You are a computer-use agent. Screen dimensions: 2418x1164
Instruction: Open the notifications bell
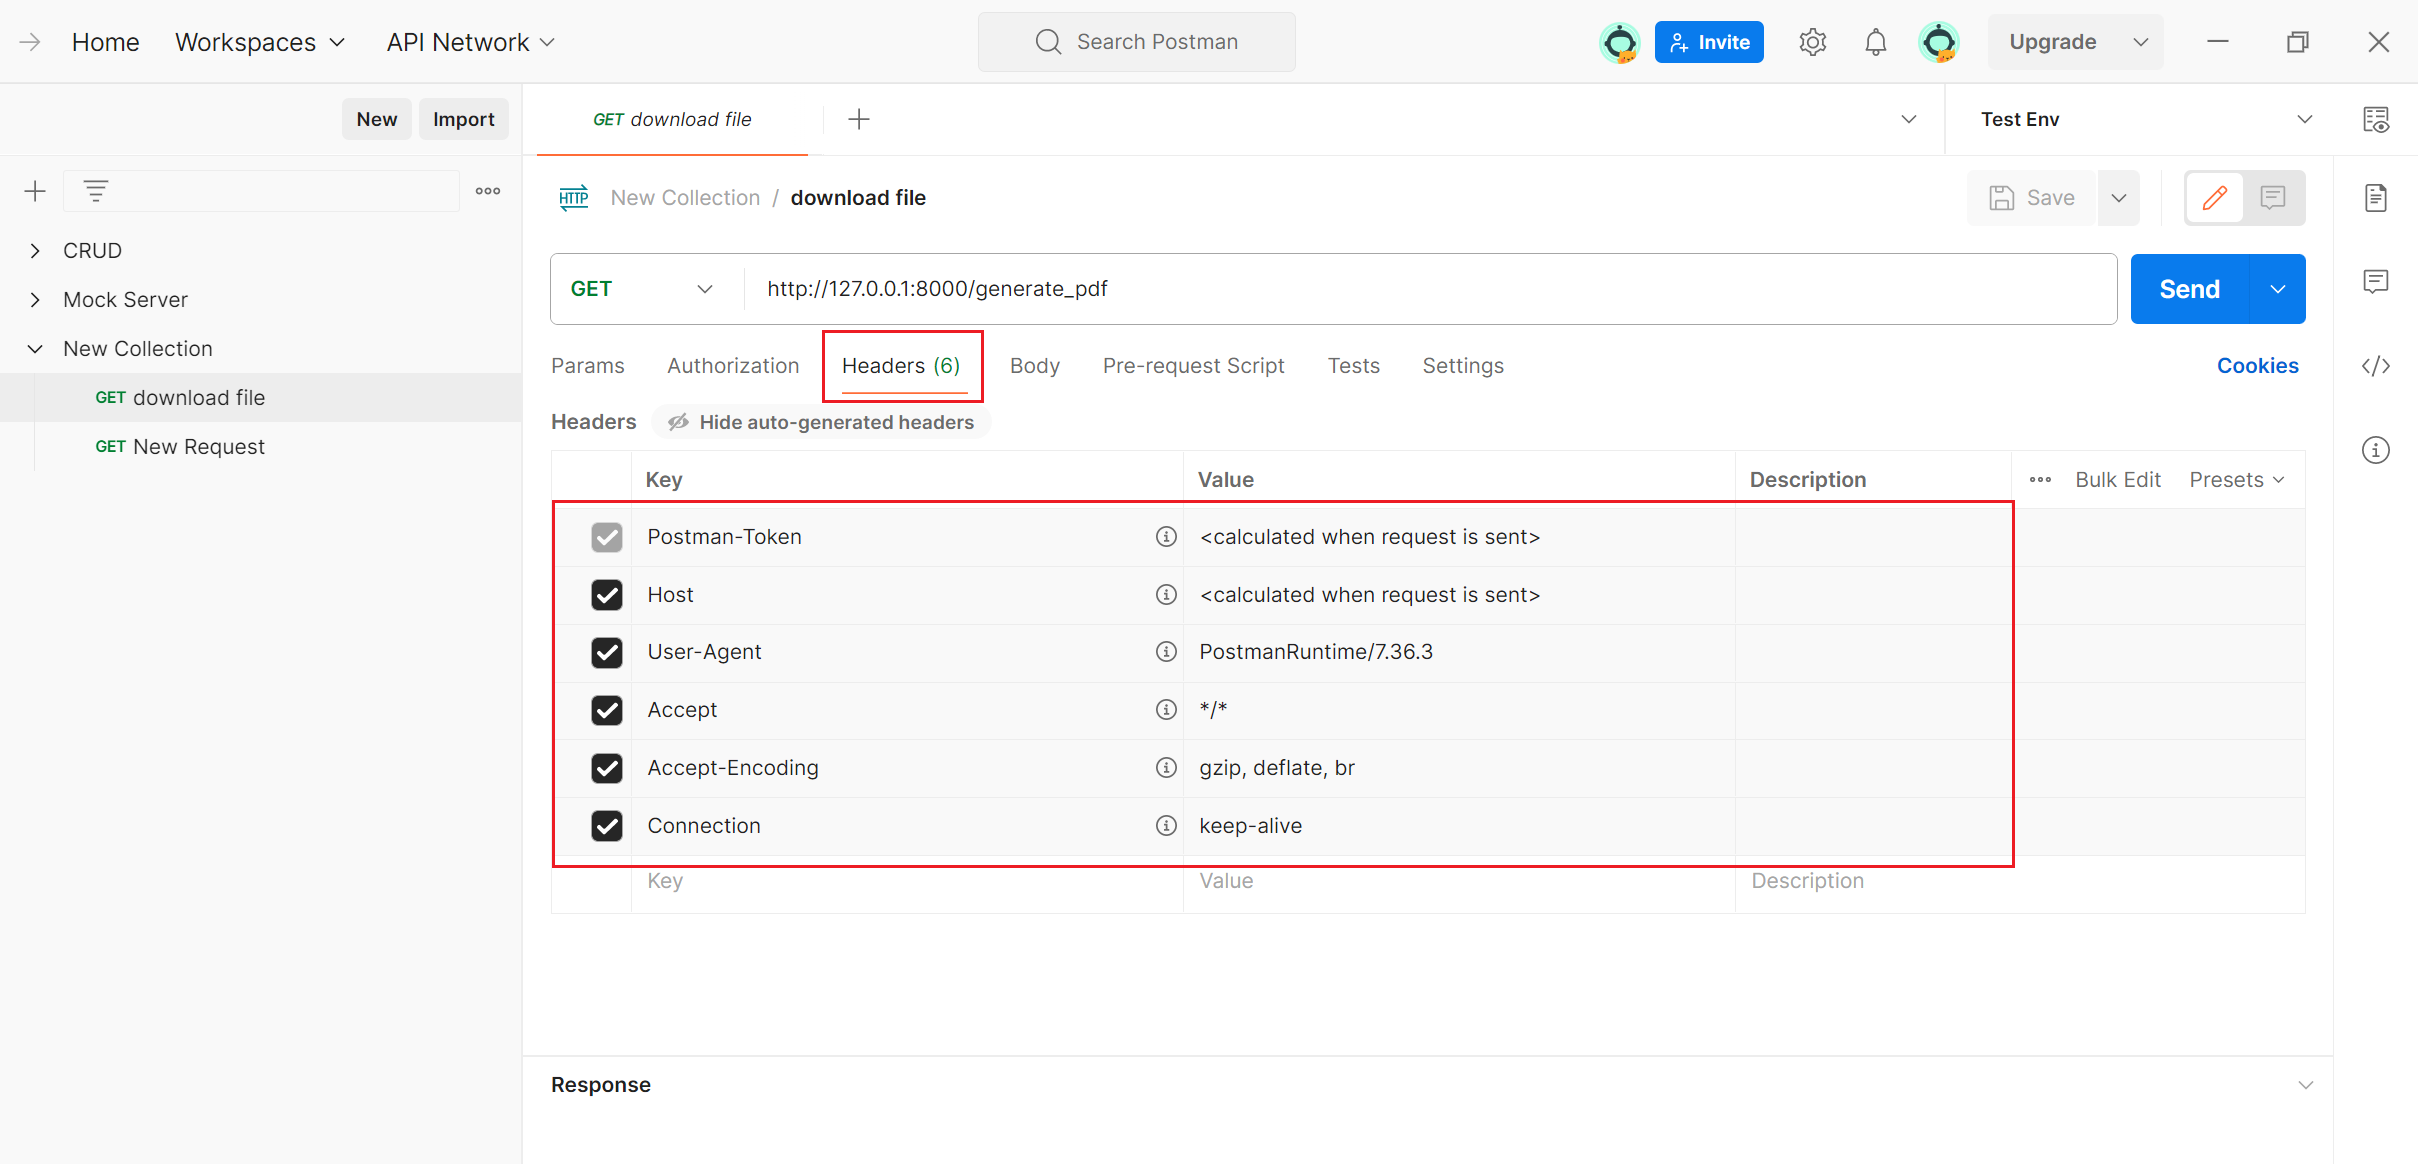click(1875, 42)
